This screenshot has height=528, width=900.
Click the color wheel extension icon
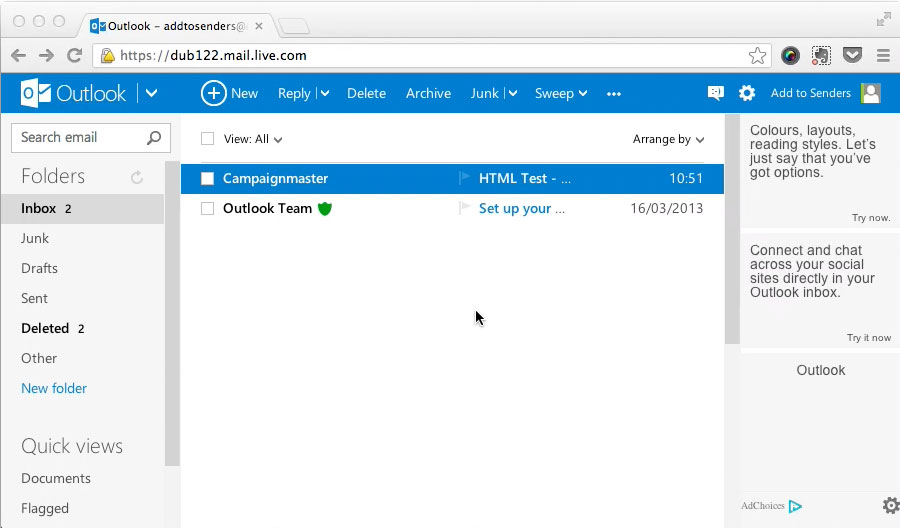click(790, 56)
